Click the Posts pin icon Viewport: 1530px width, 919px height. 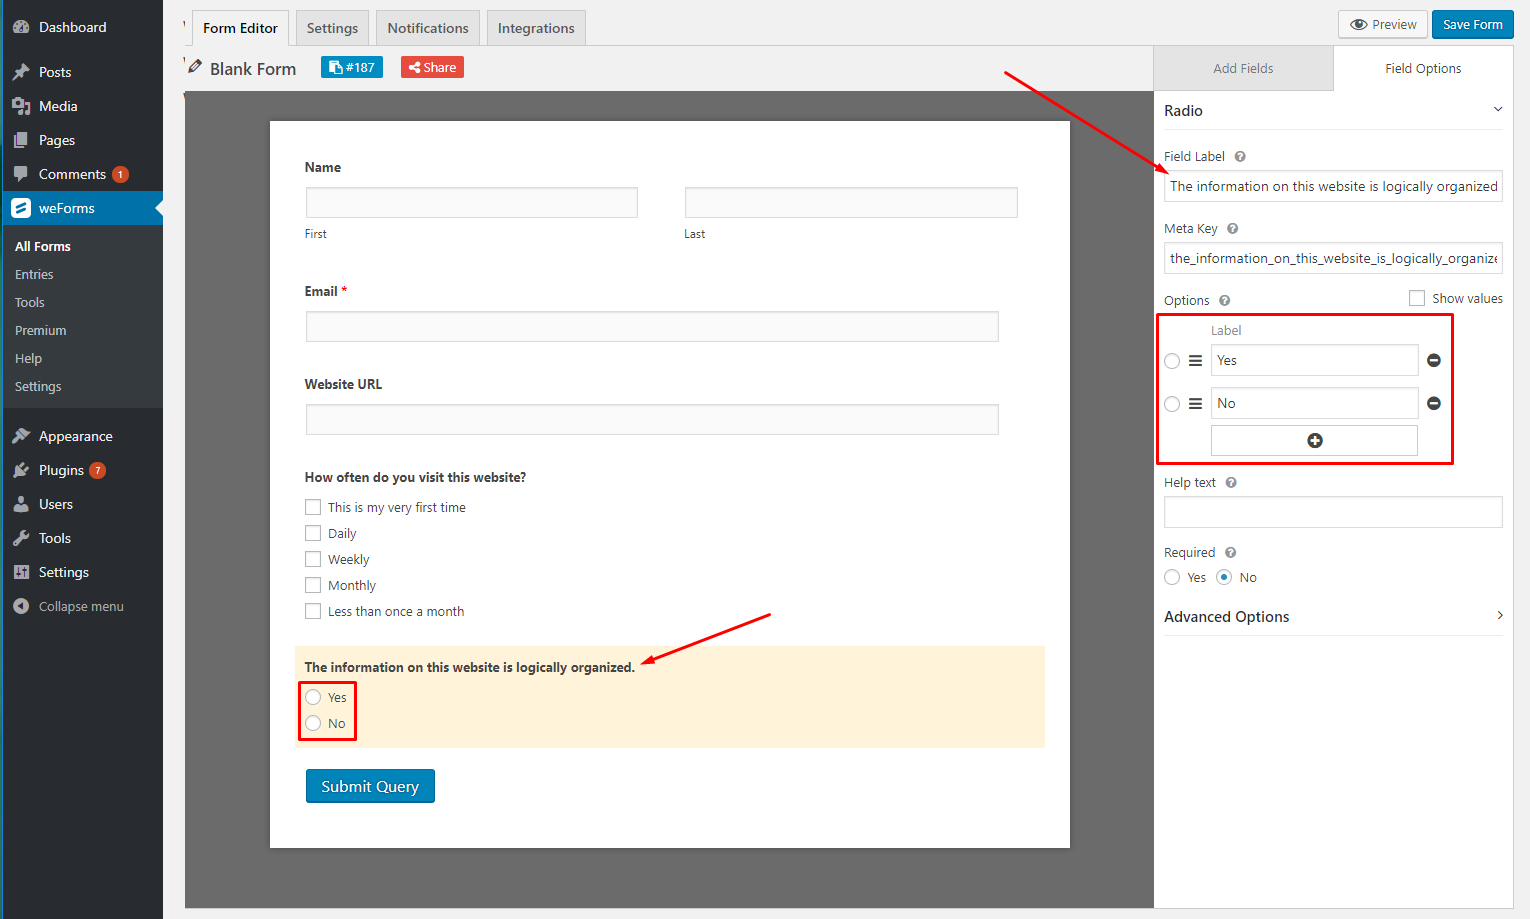coord(21,72)
